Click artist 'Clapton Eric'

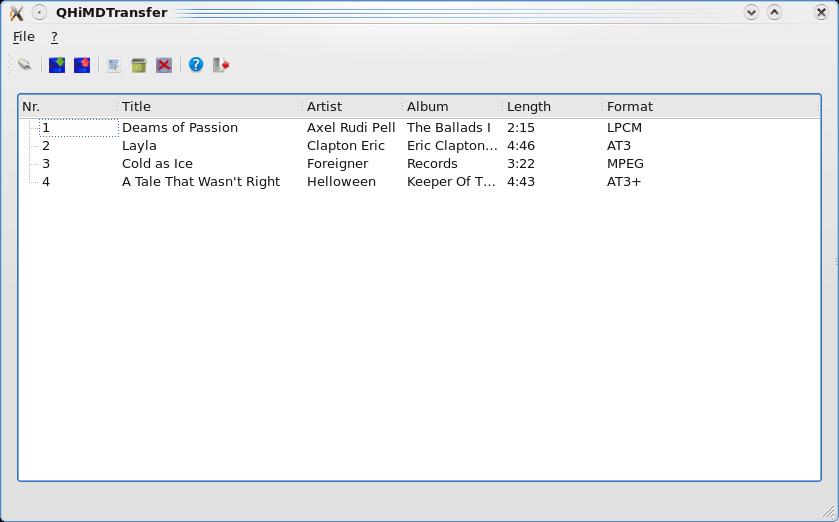coord(346,146)
